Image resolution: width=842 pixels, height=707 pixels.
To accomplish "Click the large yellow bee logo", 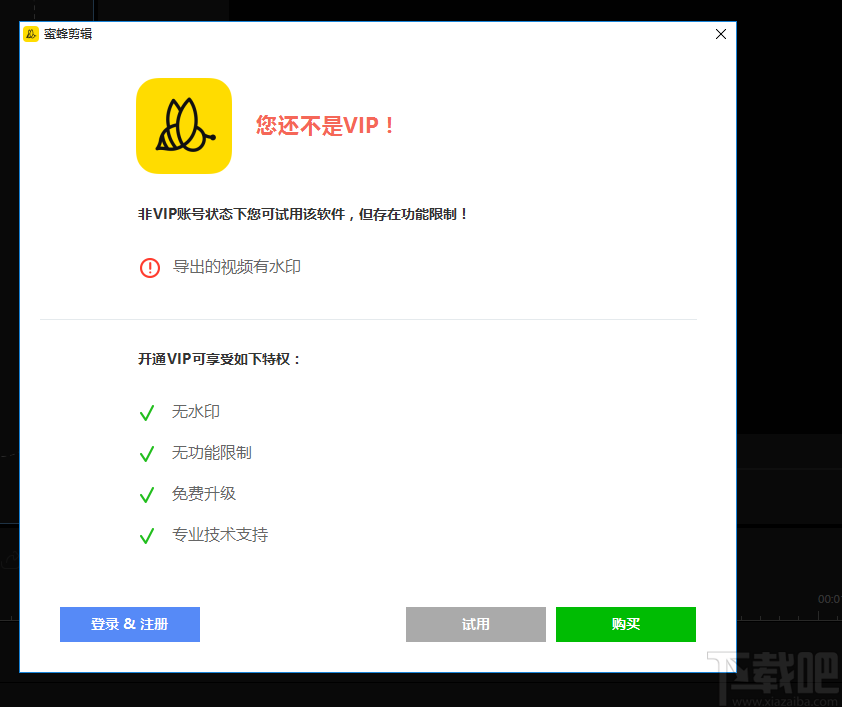I will tap(184, 126).
